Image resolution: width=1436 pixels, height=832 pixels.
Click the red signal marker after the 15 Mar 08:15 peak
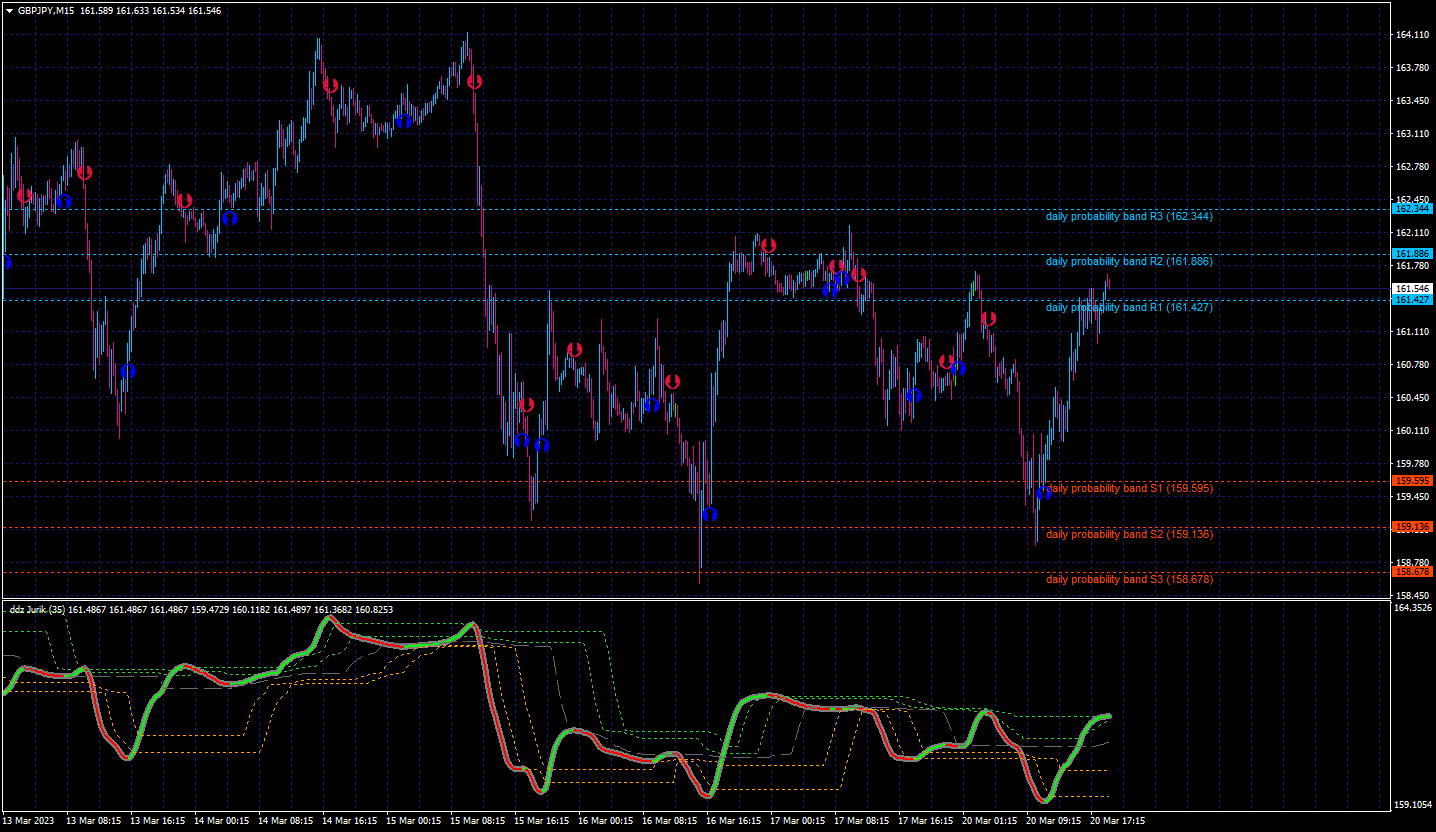tap(475, 81)
